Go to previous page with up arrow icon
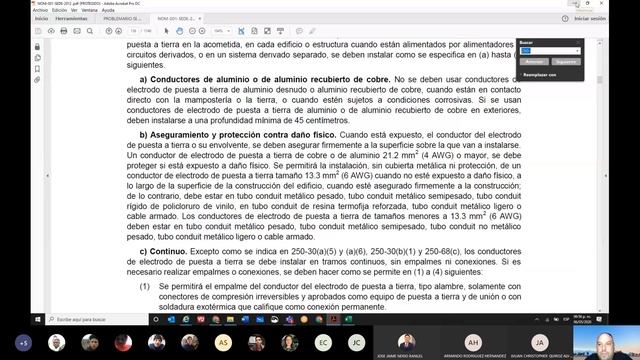This screenshot has width=640, height=360. click(x=109, y=31)
